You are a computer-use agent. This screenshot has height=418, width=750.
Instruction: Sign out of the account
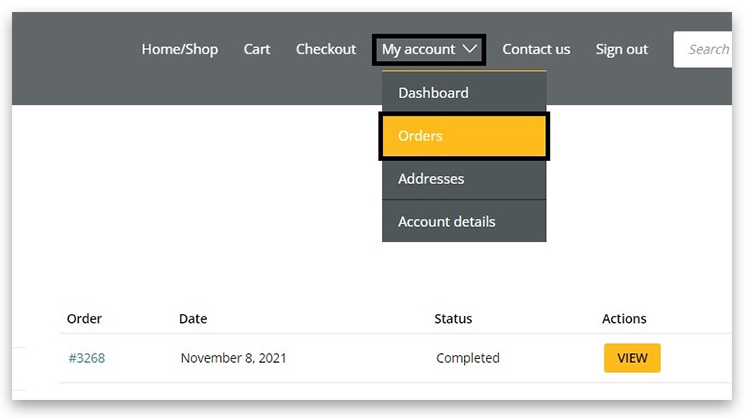pyautogui.click(x=621, y=49)
